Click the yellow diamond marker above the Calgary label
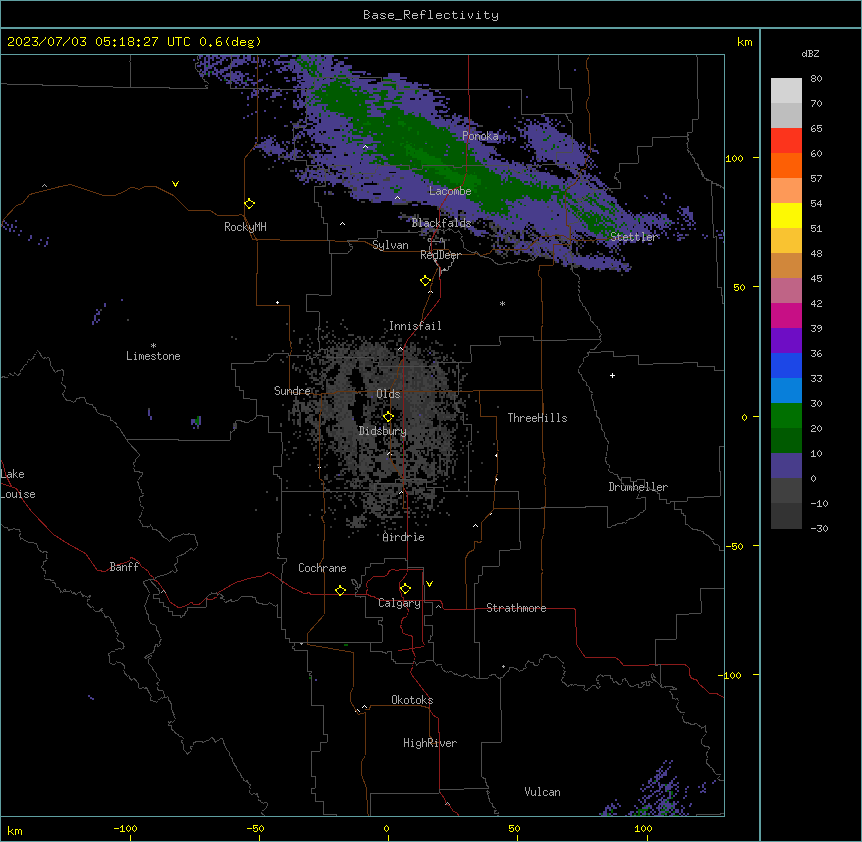The width and height of the screenshot is (862, 842). click(405, 589)
